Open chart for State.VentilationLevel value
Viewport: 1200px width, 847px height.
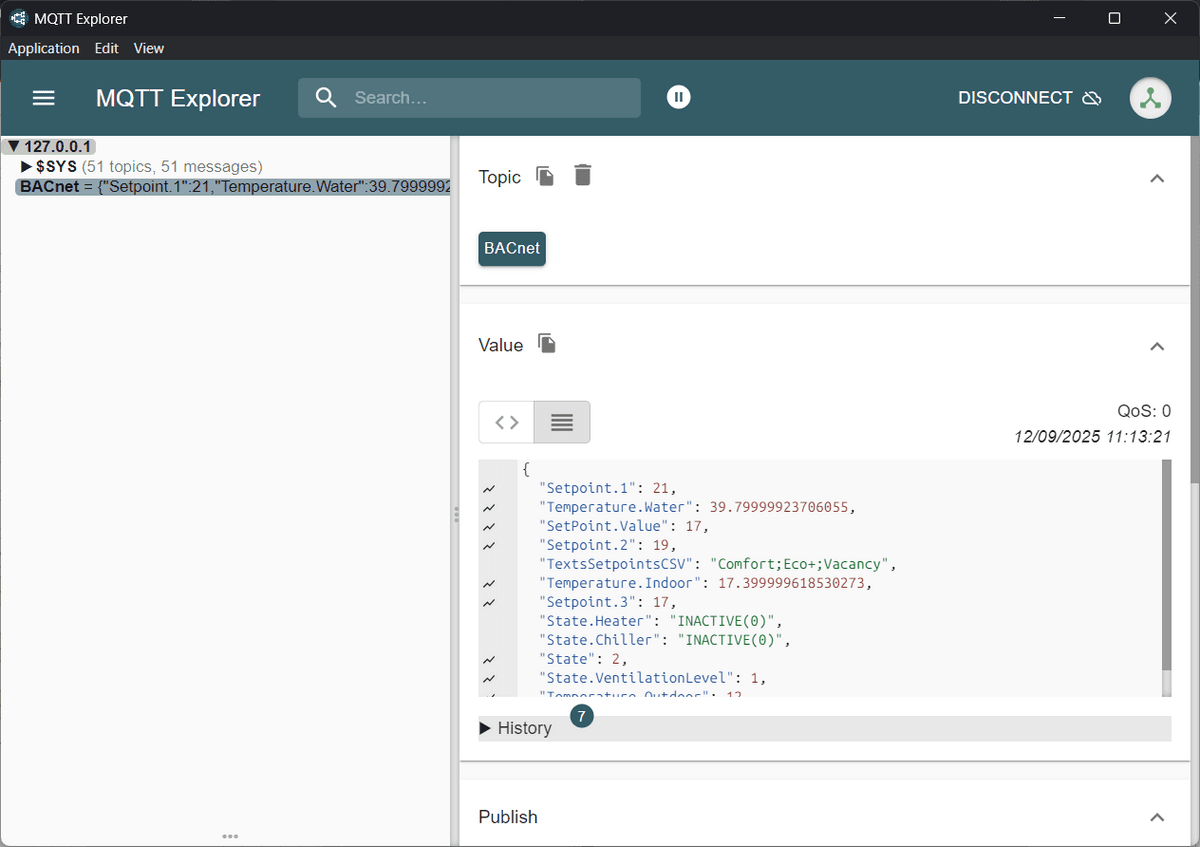[x=489, y=679]
